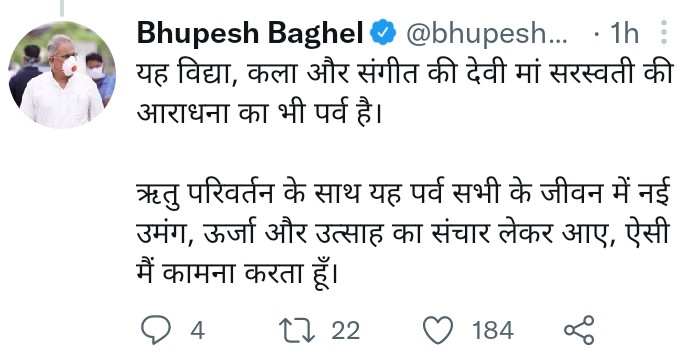The height and width of the screenshot is (361, 686).
Task: Click the 1h timestamp
Action: point(624,33)
